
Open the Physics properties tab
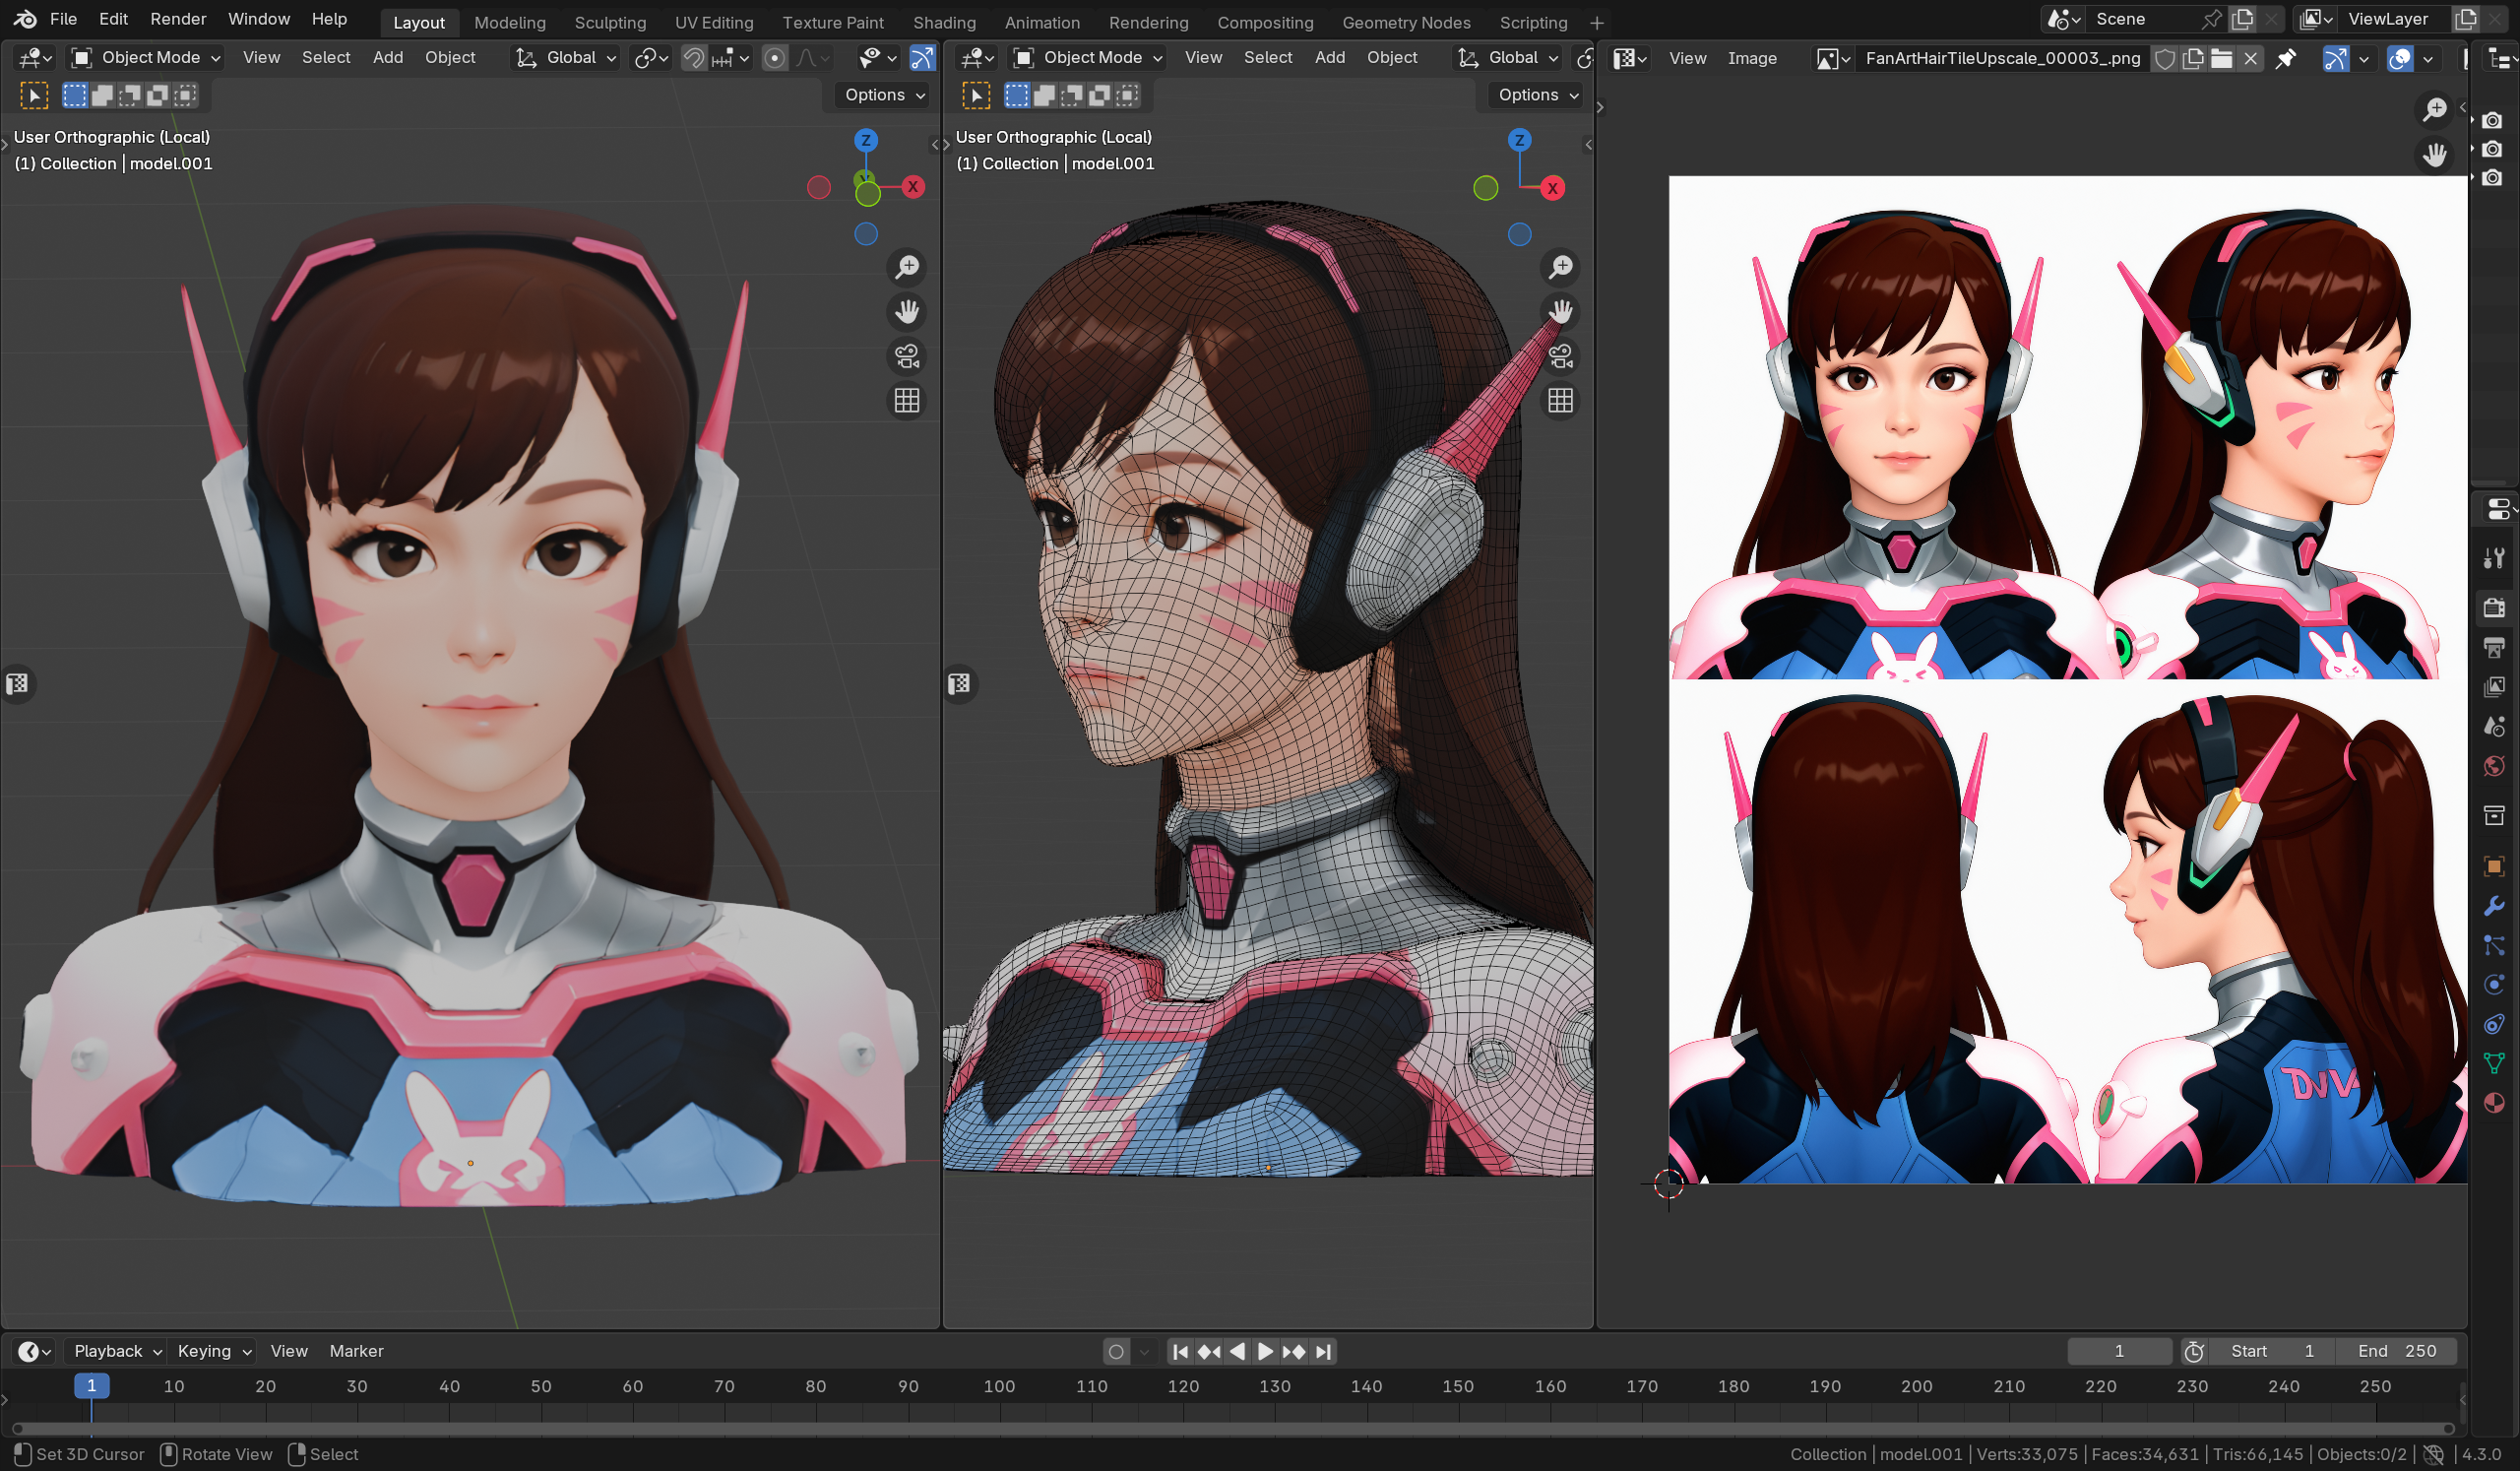point(2494,985)
